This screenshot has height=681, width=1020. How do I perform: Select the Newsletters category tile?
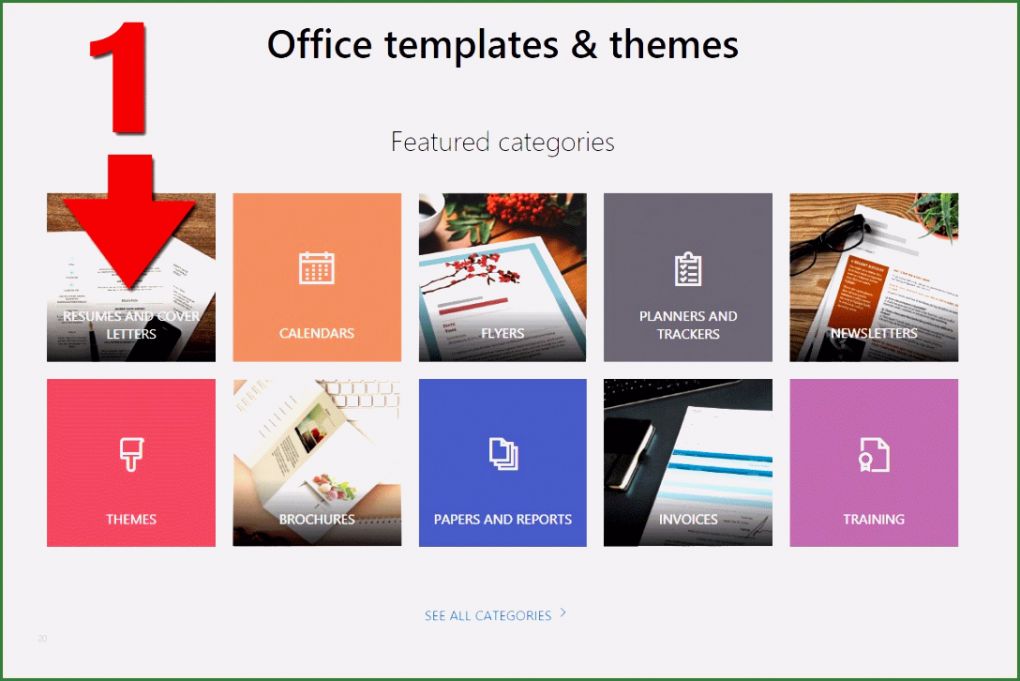click(873, 276)
